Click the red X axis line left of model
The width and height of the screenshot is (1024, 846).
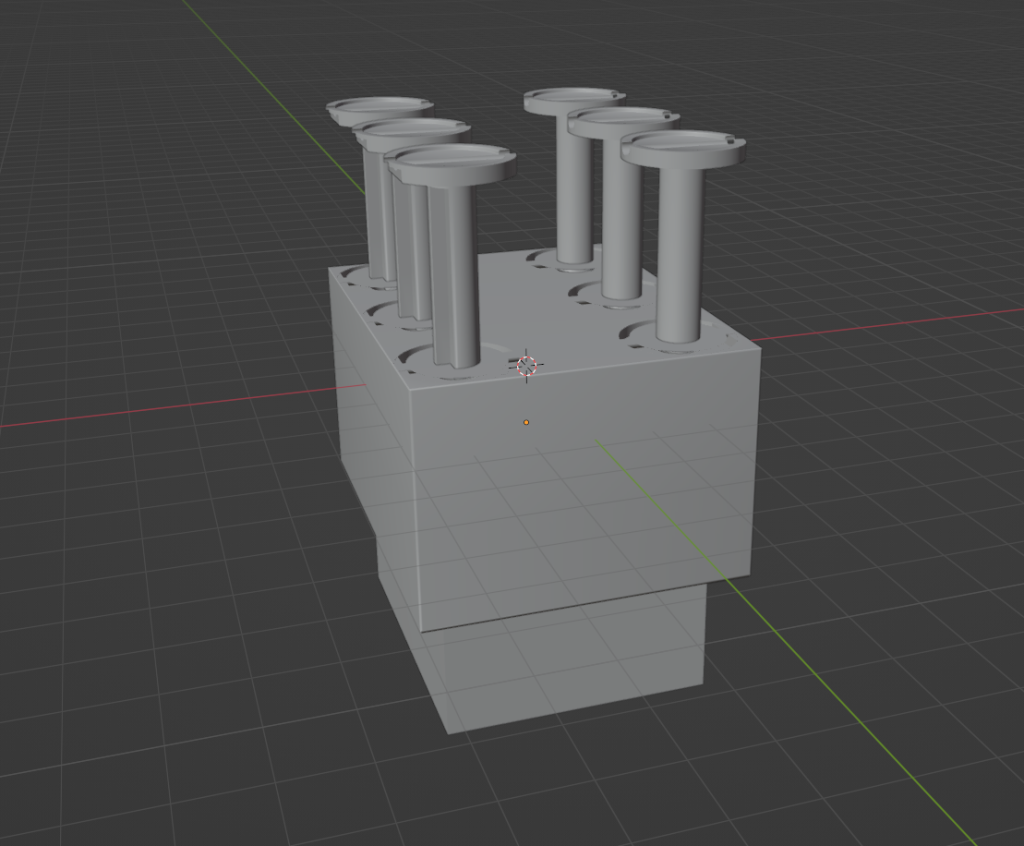point(150,410)
